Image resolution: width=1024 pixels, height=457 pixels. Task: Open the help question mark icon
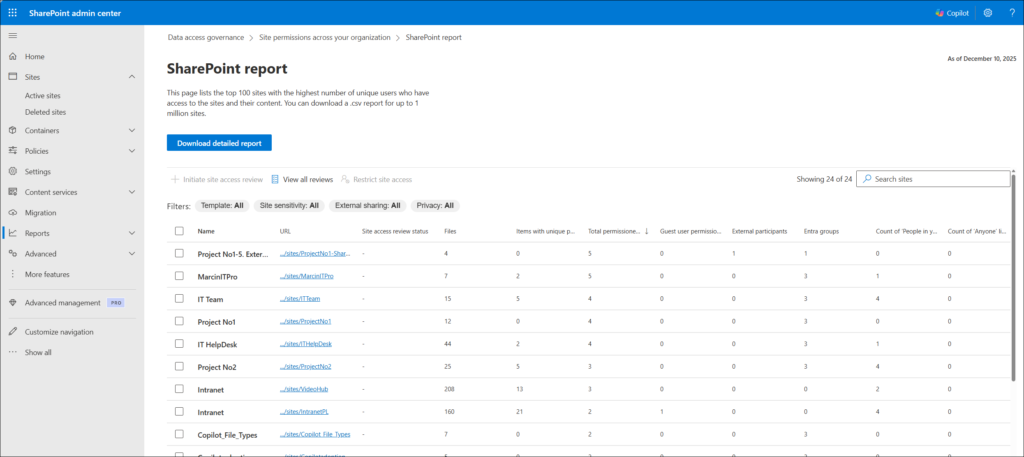(1010, 12)
